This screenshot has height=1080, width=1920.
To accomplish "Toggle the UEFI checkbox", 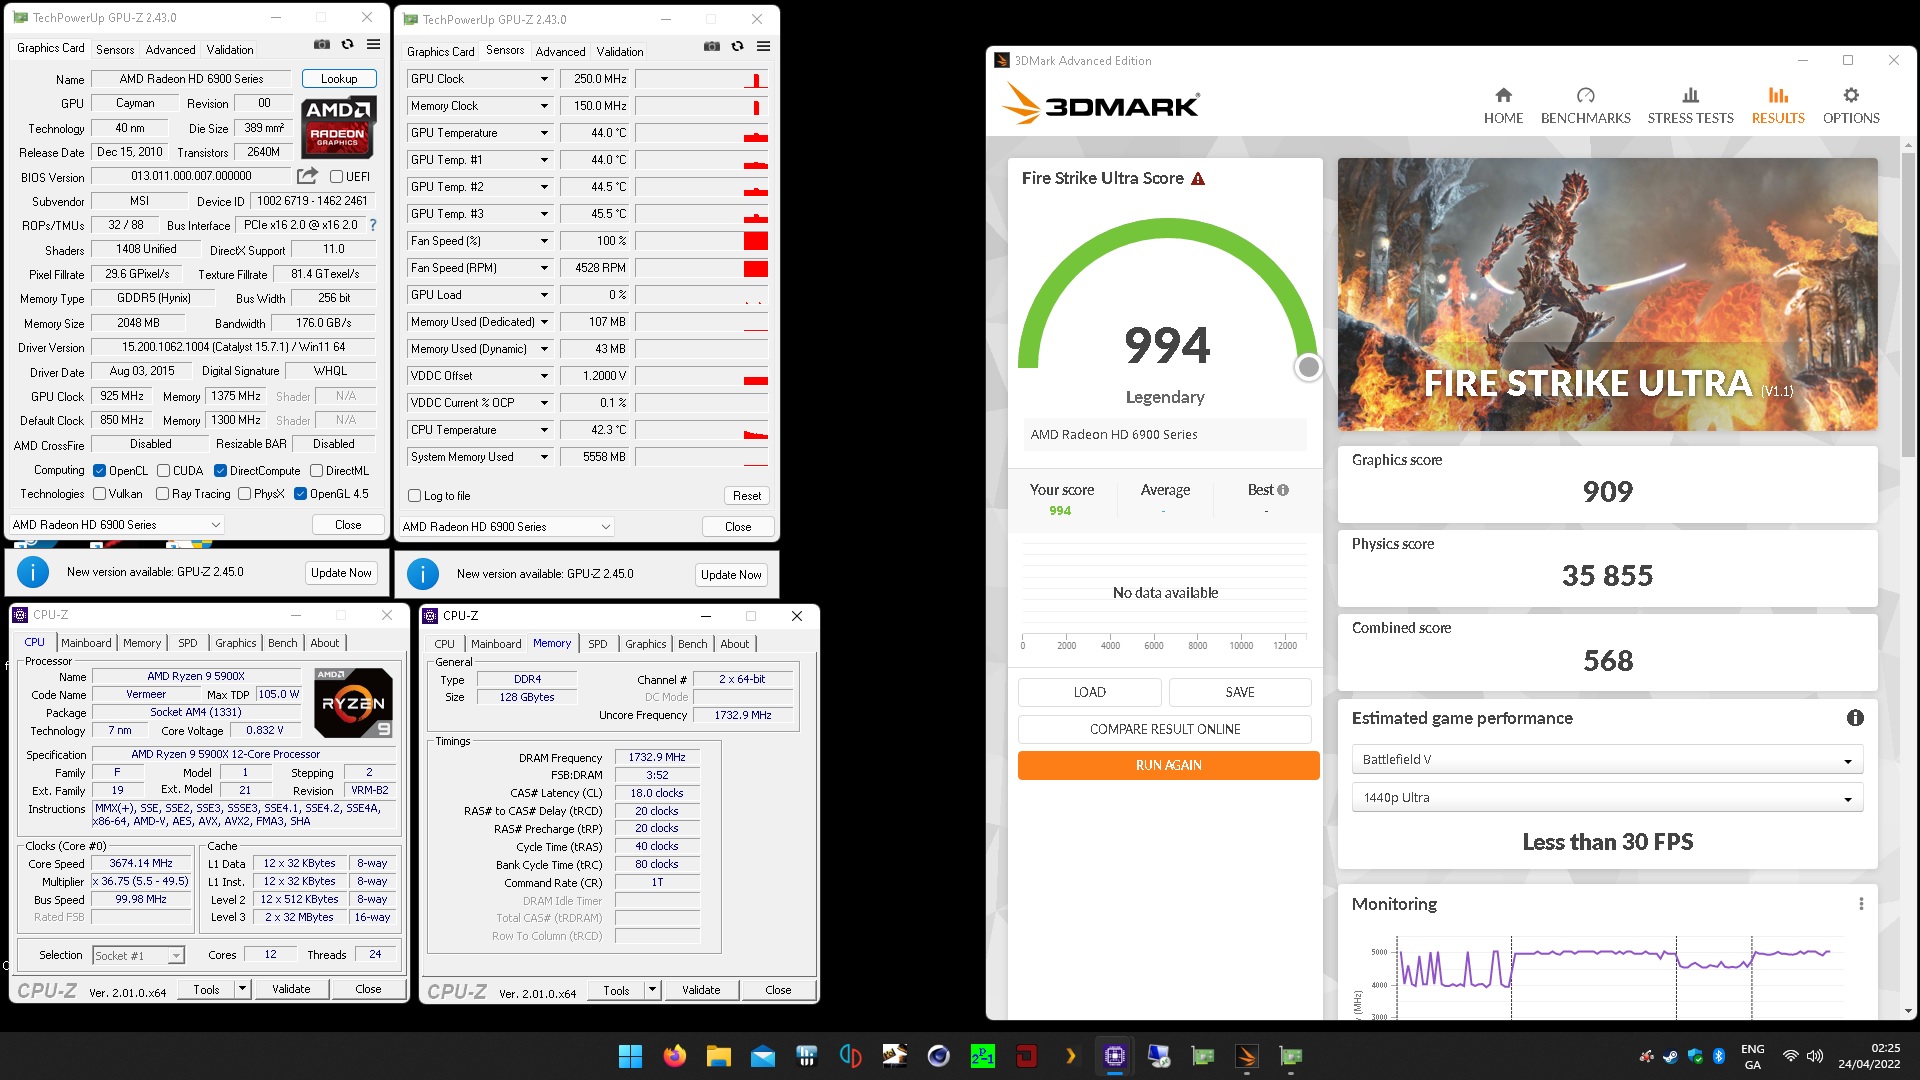I will (337, 177).
